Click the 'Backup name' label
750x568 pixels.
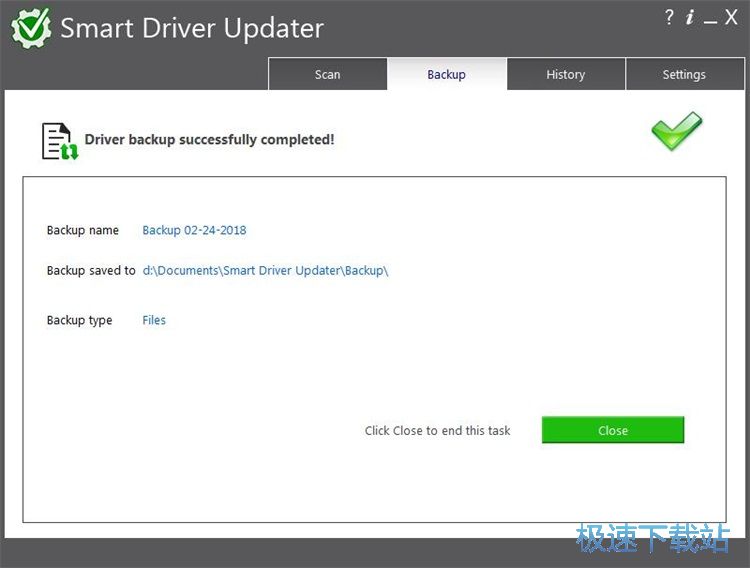(83, 230)
